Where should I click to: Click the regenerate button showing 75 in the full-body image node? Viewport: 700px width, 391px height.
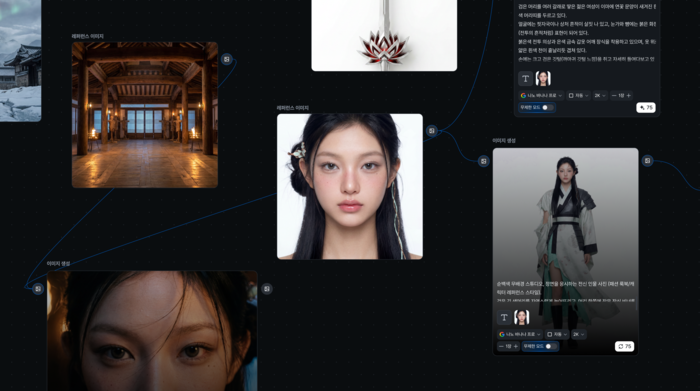point(625,346)
